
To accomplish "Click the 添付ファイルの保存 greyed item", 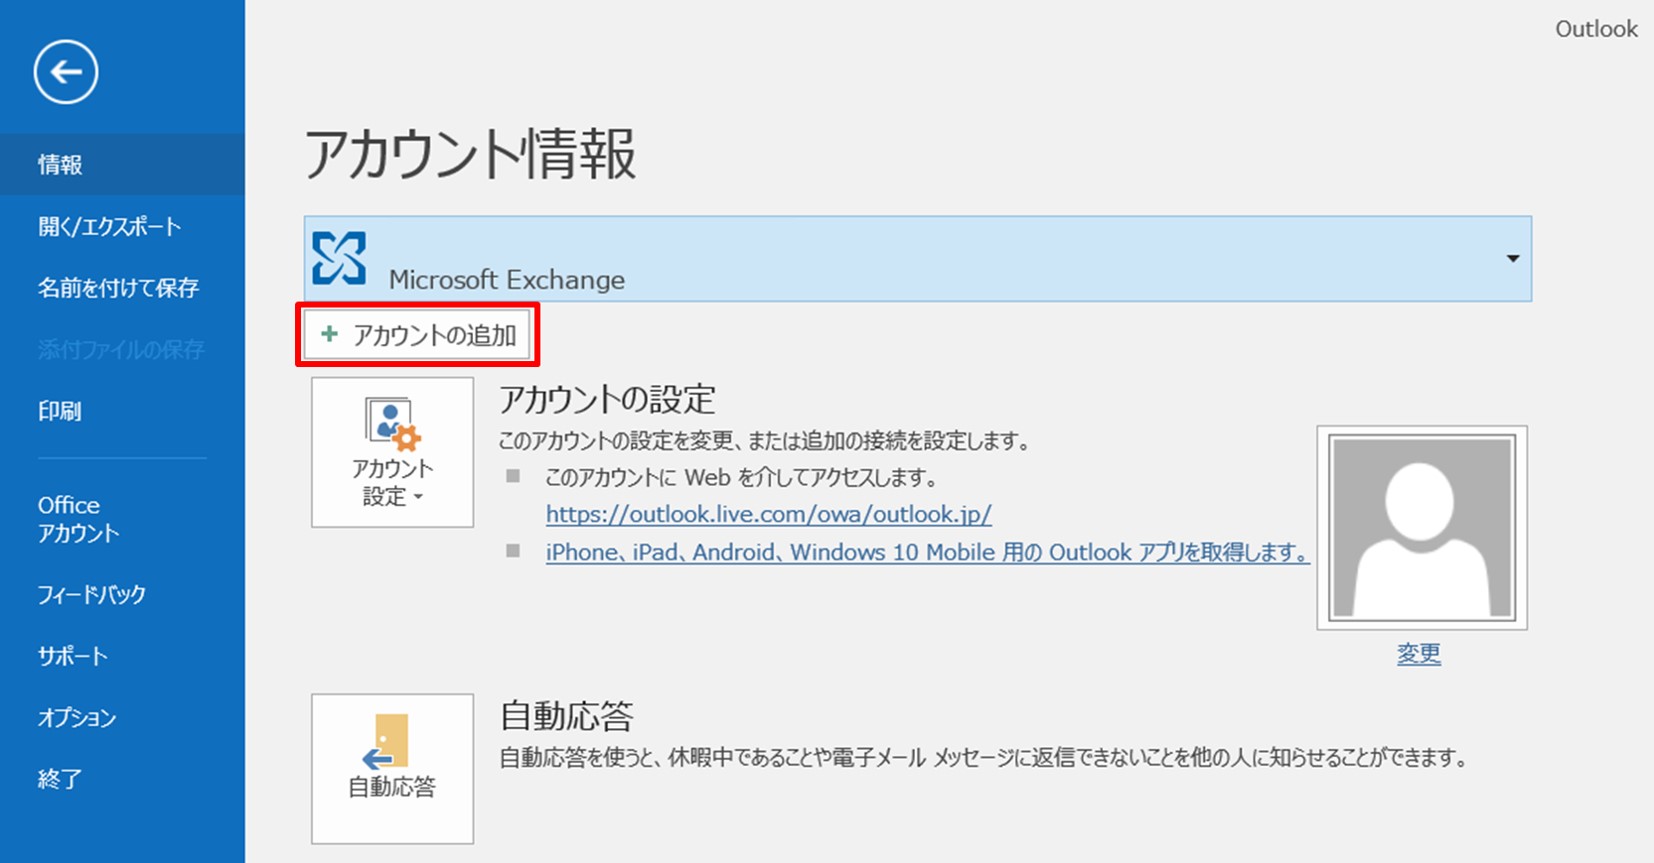I will (121, 349).
